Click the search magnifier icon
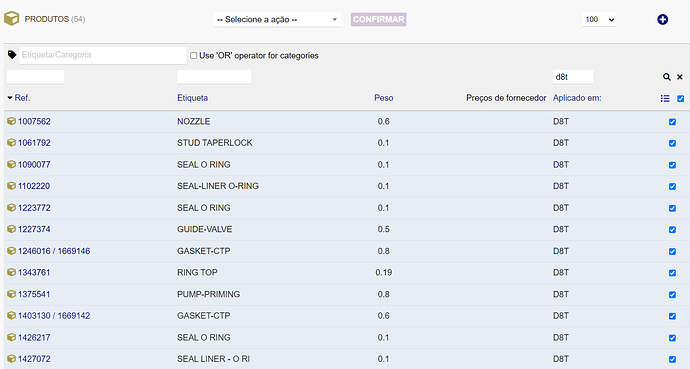This screenshot has width=690, height=369. click(x=667, y=77)
